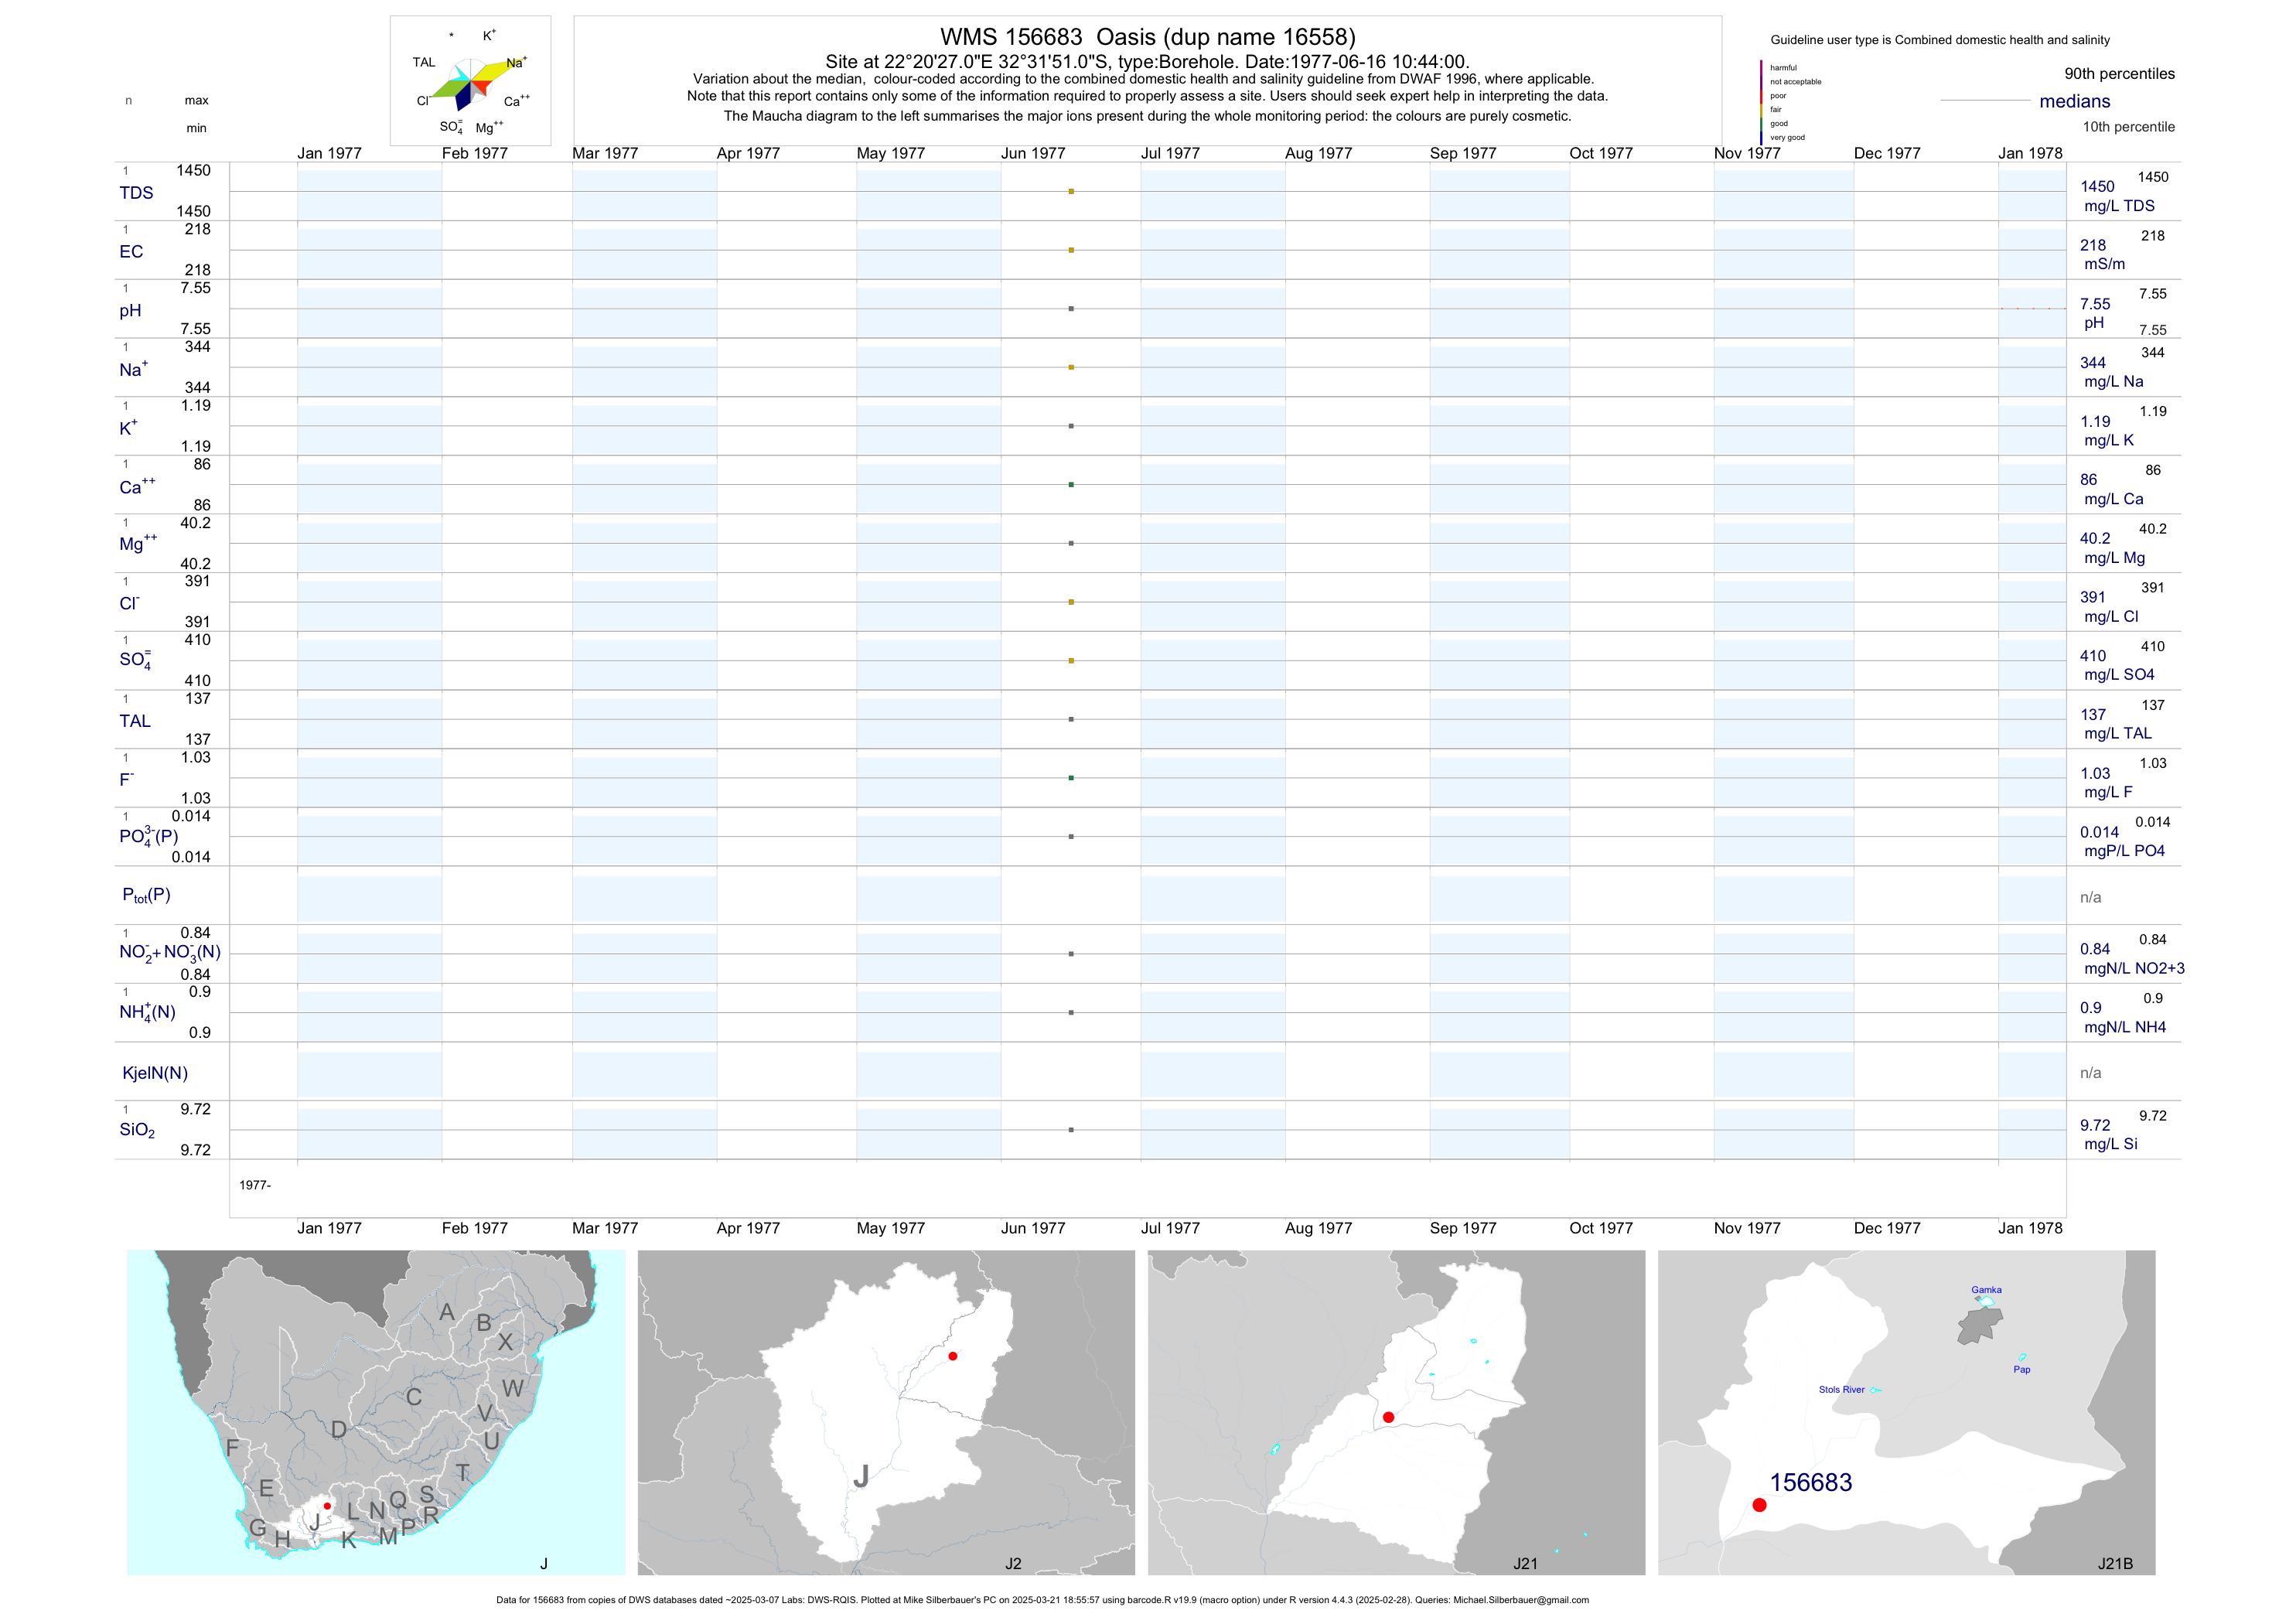Click the red dot in J2 map

coord(953,1356)
